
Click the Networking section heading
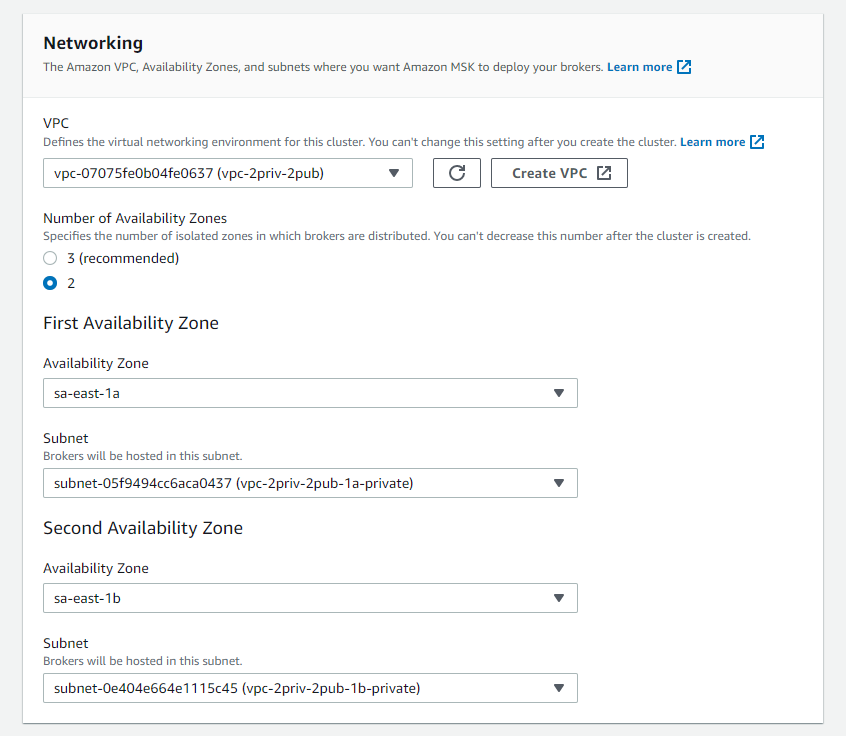coord(93,43)
